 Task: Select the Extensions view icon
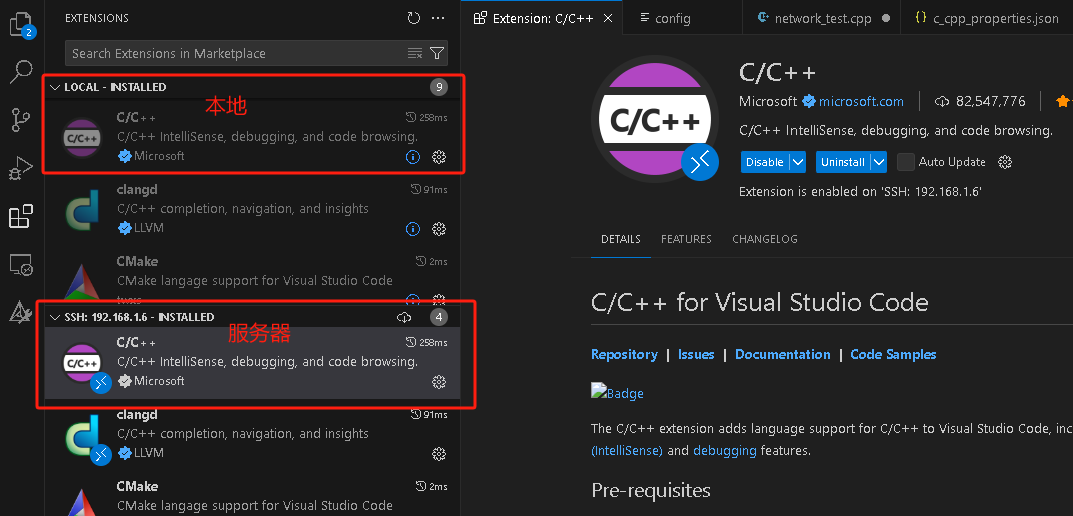21,216
